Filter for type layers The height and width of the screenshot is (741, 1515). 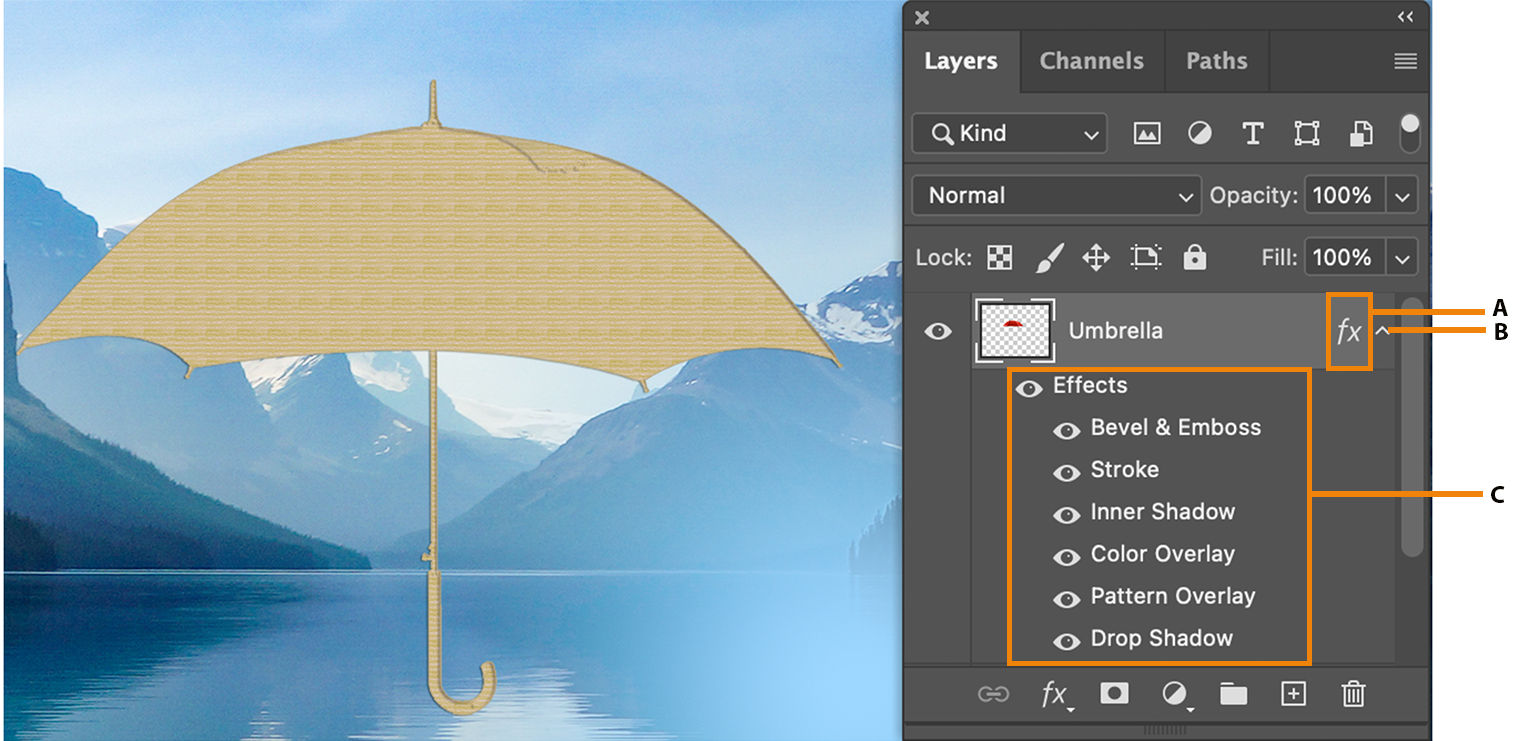tap(1253, 133)
